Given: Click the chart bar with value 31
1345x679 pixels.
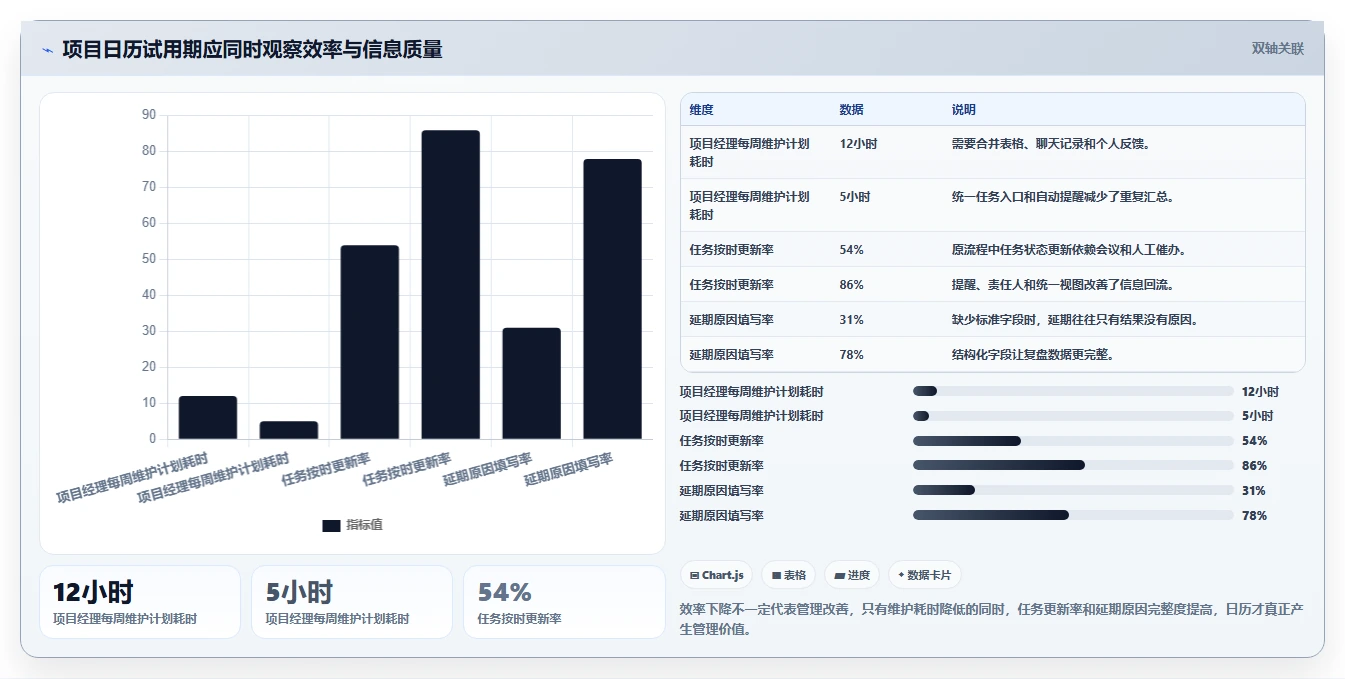Looking at the screenshot, I should click(x=532, y=383).
